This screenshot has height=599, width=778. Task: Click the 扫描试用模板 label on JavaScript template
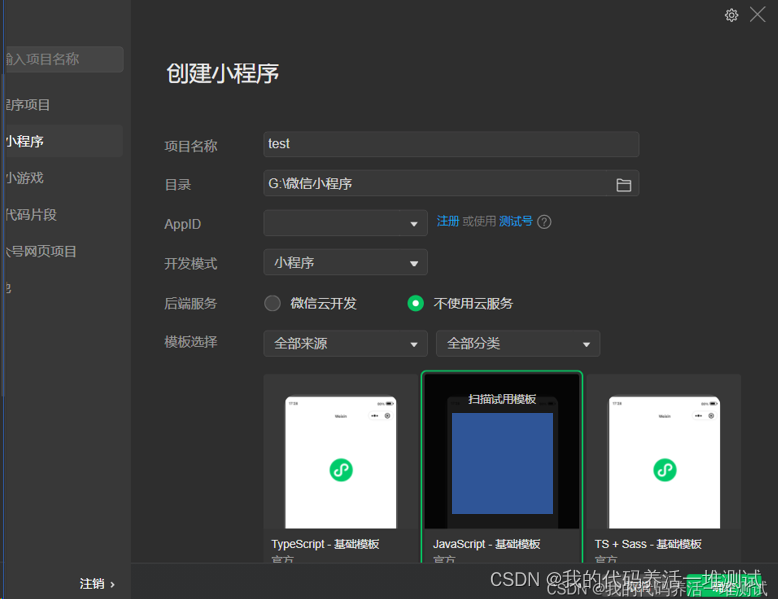tap(502, 399)
